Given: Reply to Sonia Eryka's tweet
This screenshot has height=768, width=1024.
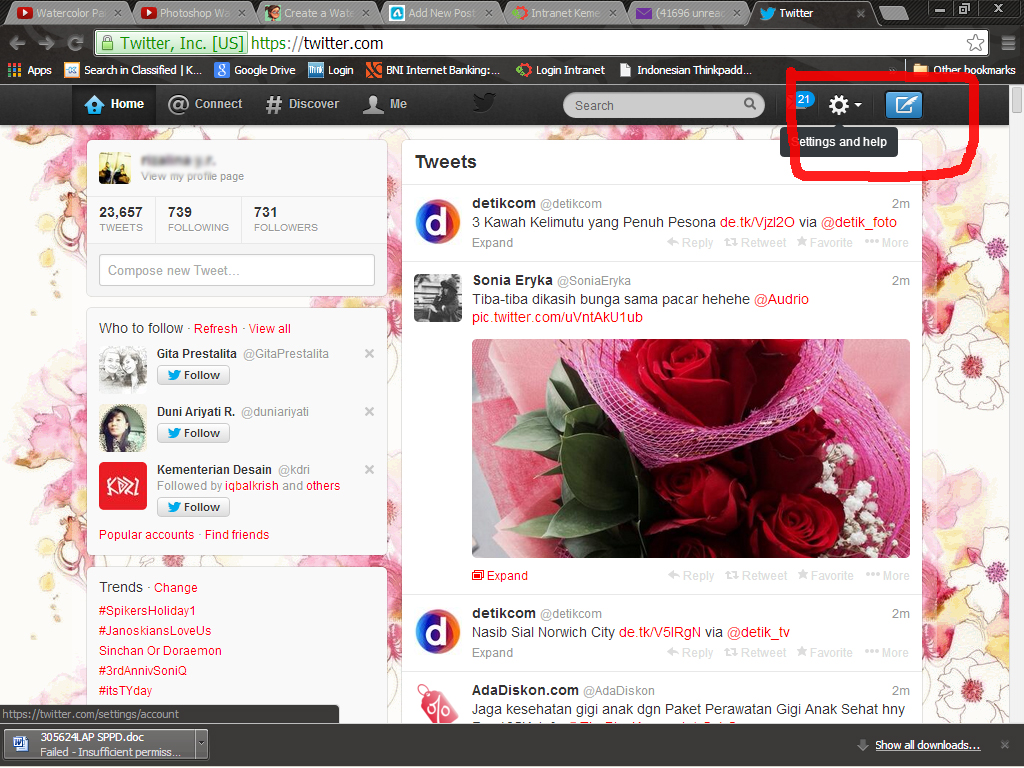Looking at the screenshot, I should (x=691, y=575).
